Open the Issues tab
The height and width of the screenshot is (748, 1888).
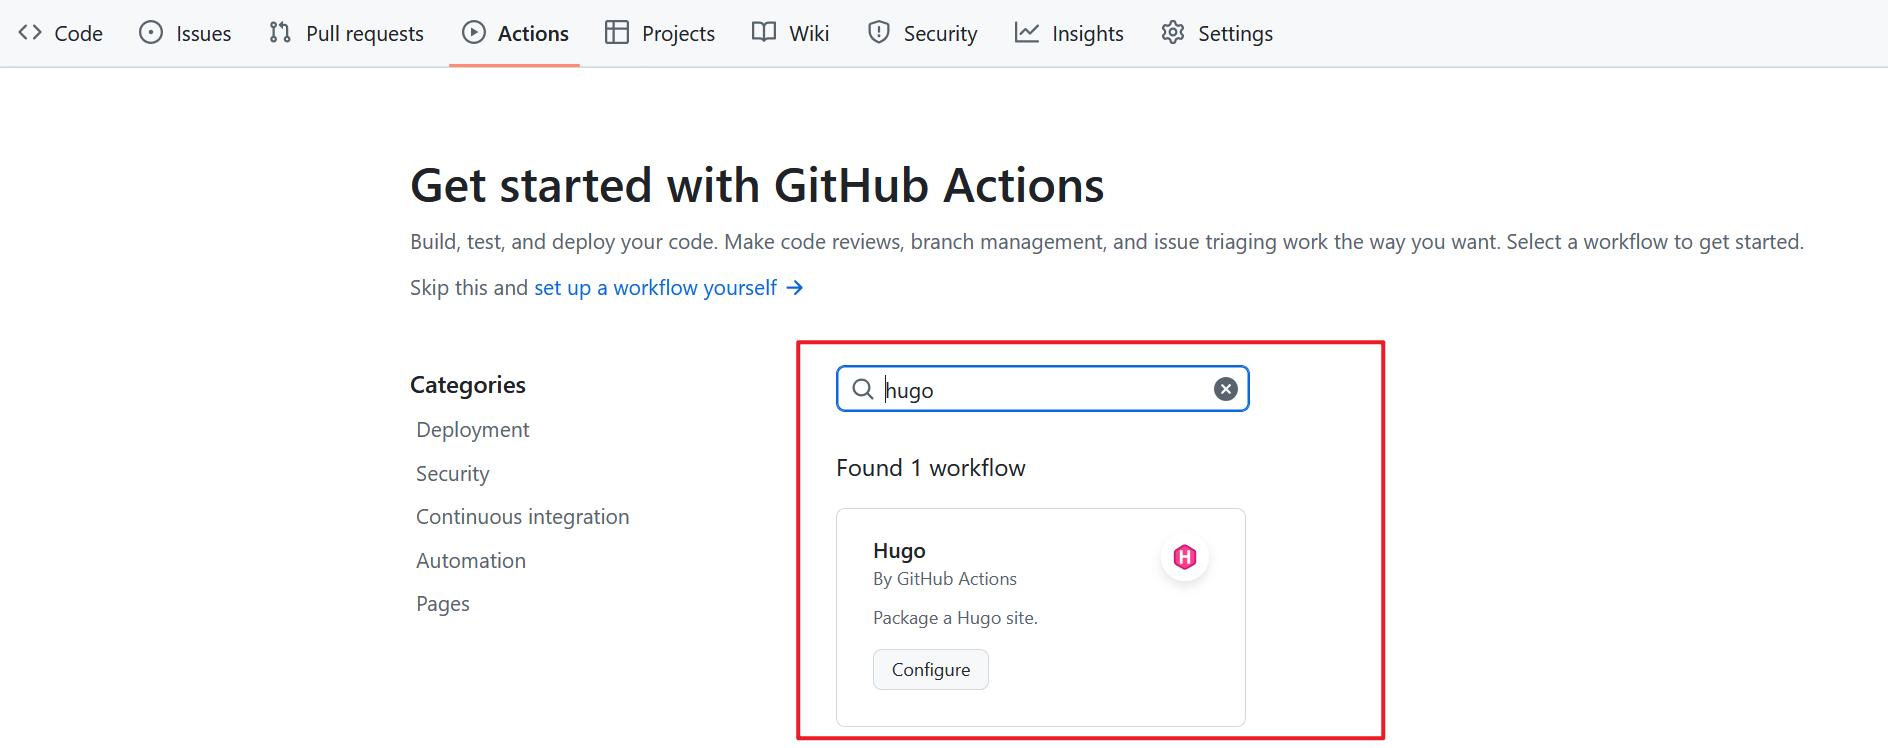pyautogui.click(x=185, y=33)
